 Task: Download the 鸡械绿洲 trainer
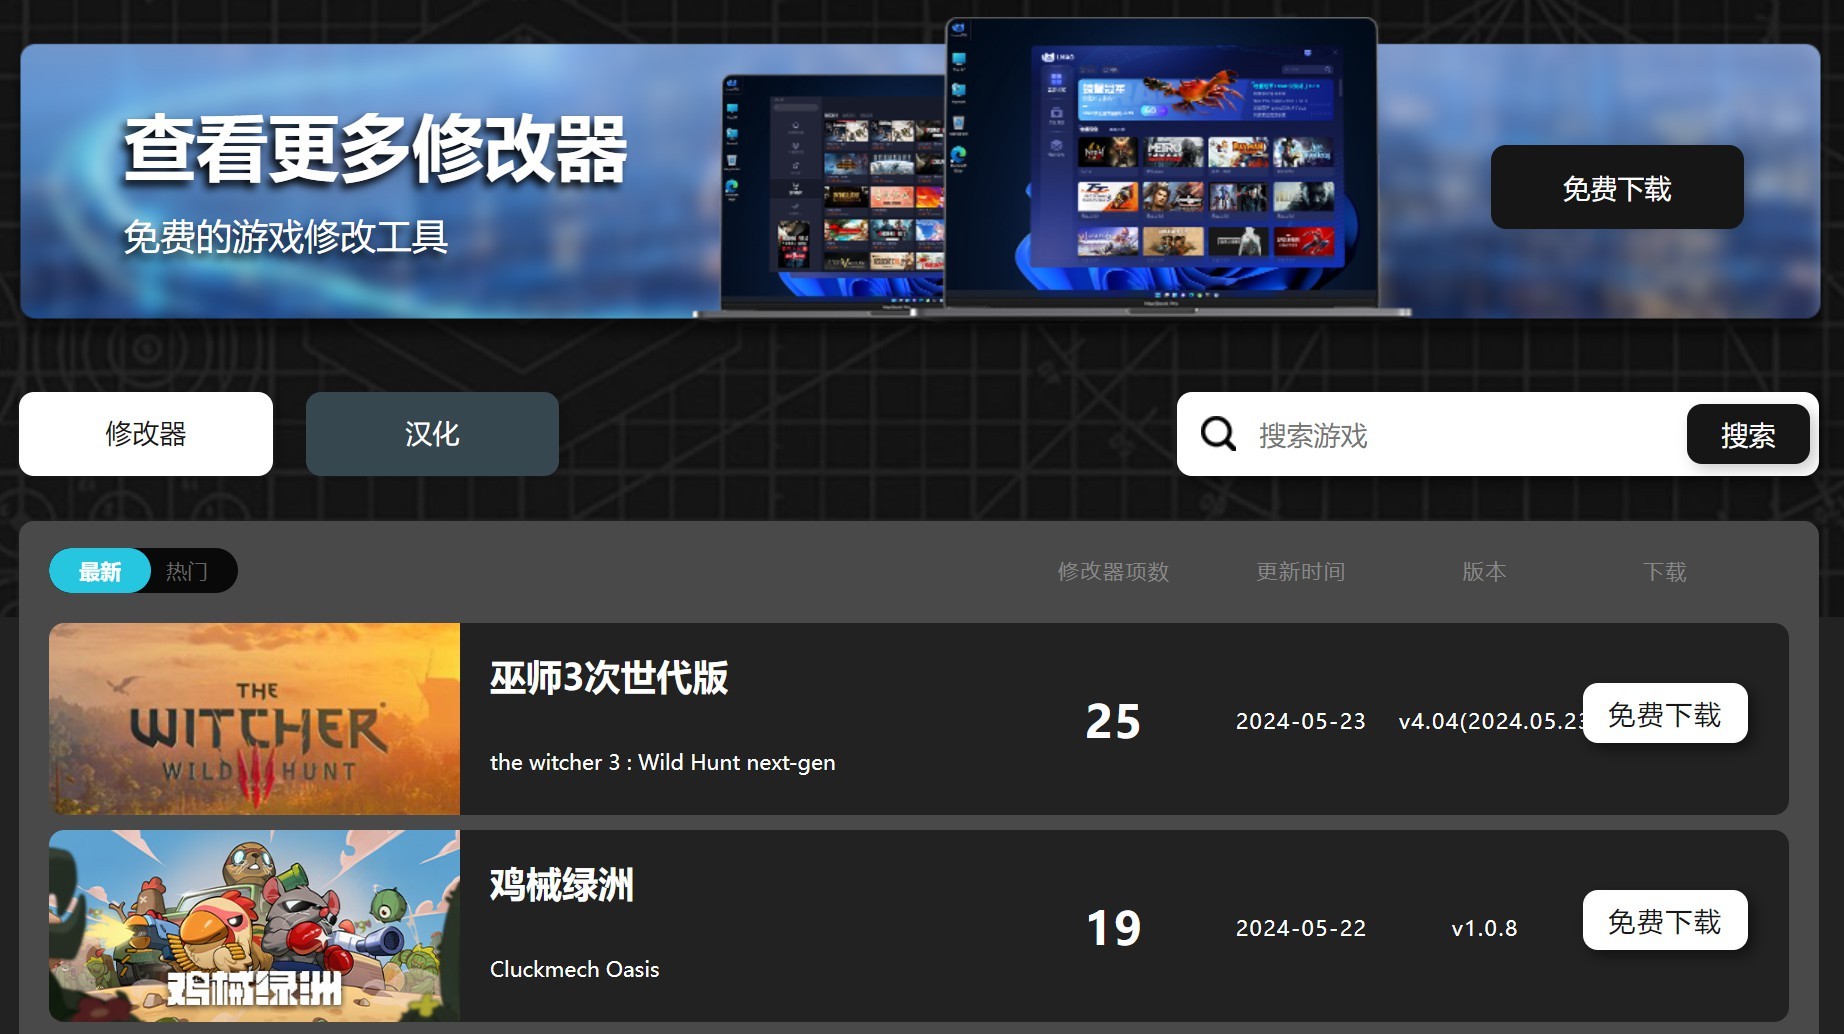coord(1665,921)
